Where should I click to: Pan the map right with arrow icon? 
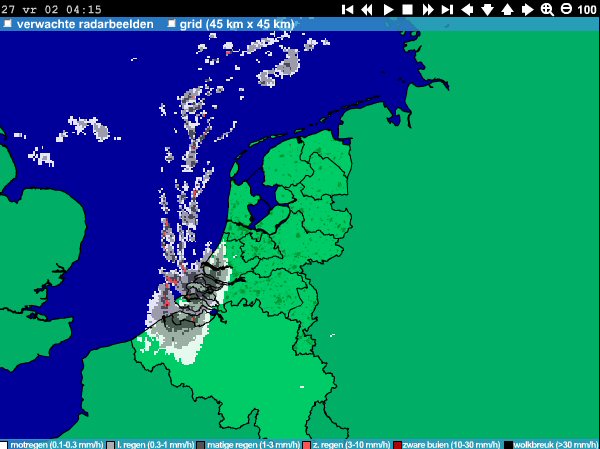coord(527,9)
